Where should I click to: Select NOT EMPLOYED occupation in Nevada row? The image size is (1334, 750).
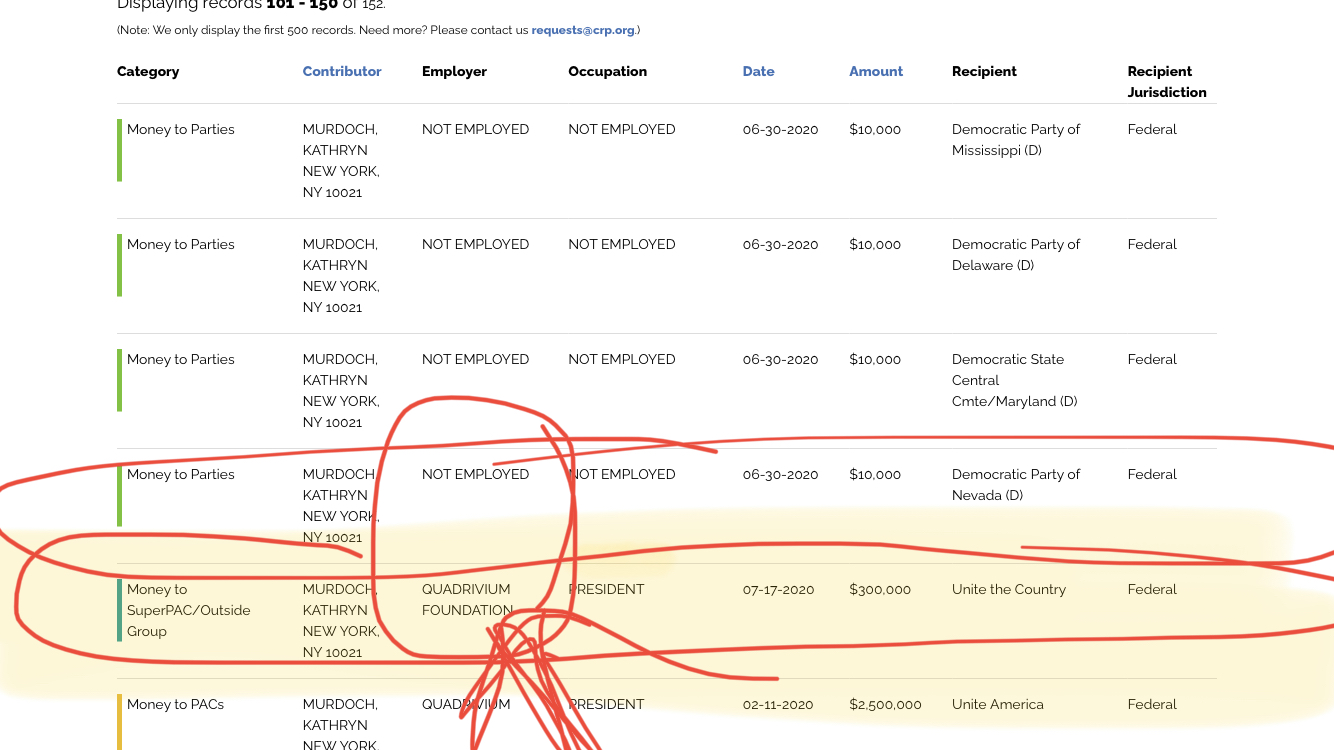(x=621, y=474)
